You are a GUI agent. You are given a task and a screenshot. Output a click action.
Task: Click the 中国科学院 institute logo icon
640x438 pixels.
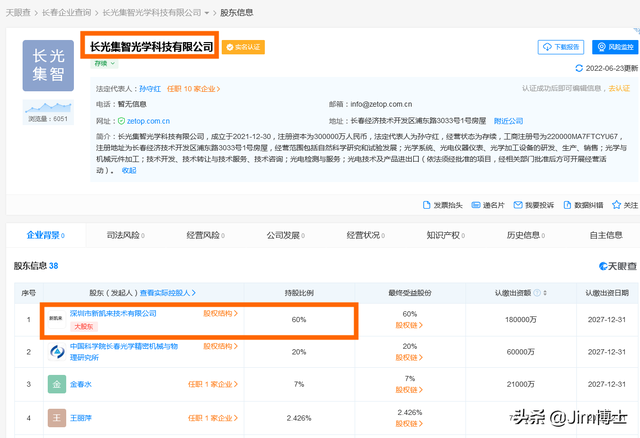click(x=56, y=351)
